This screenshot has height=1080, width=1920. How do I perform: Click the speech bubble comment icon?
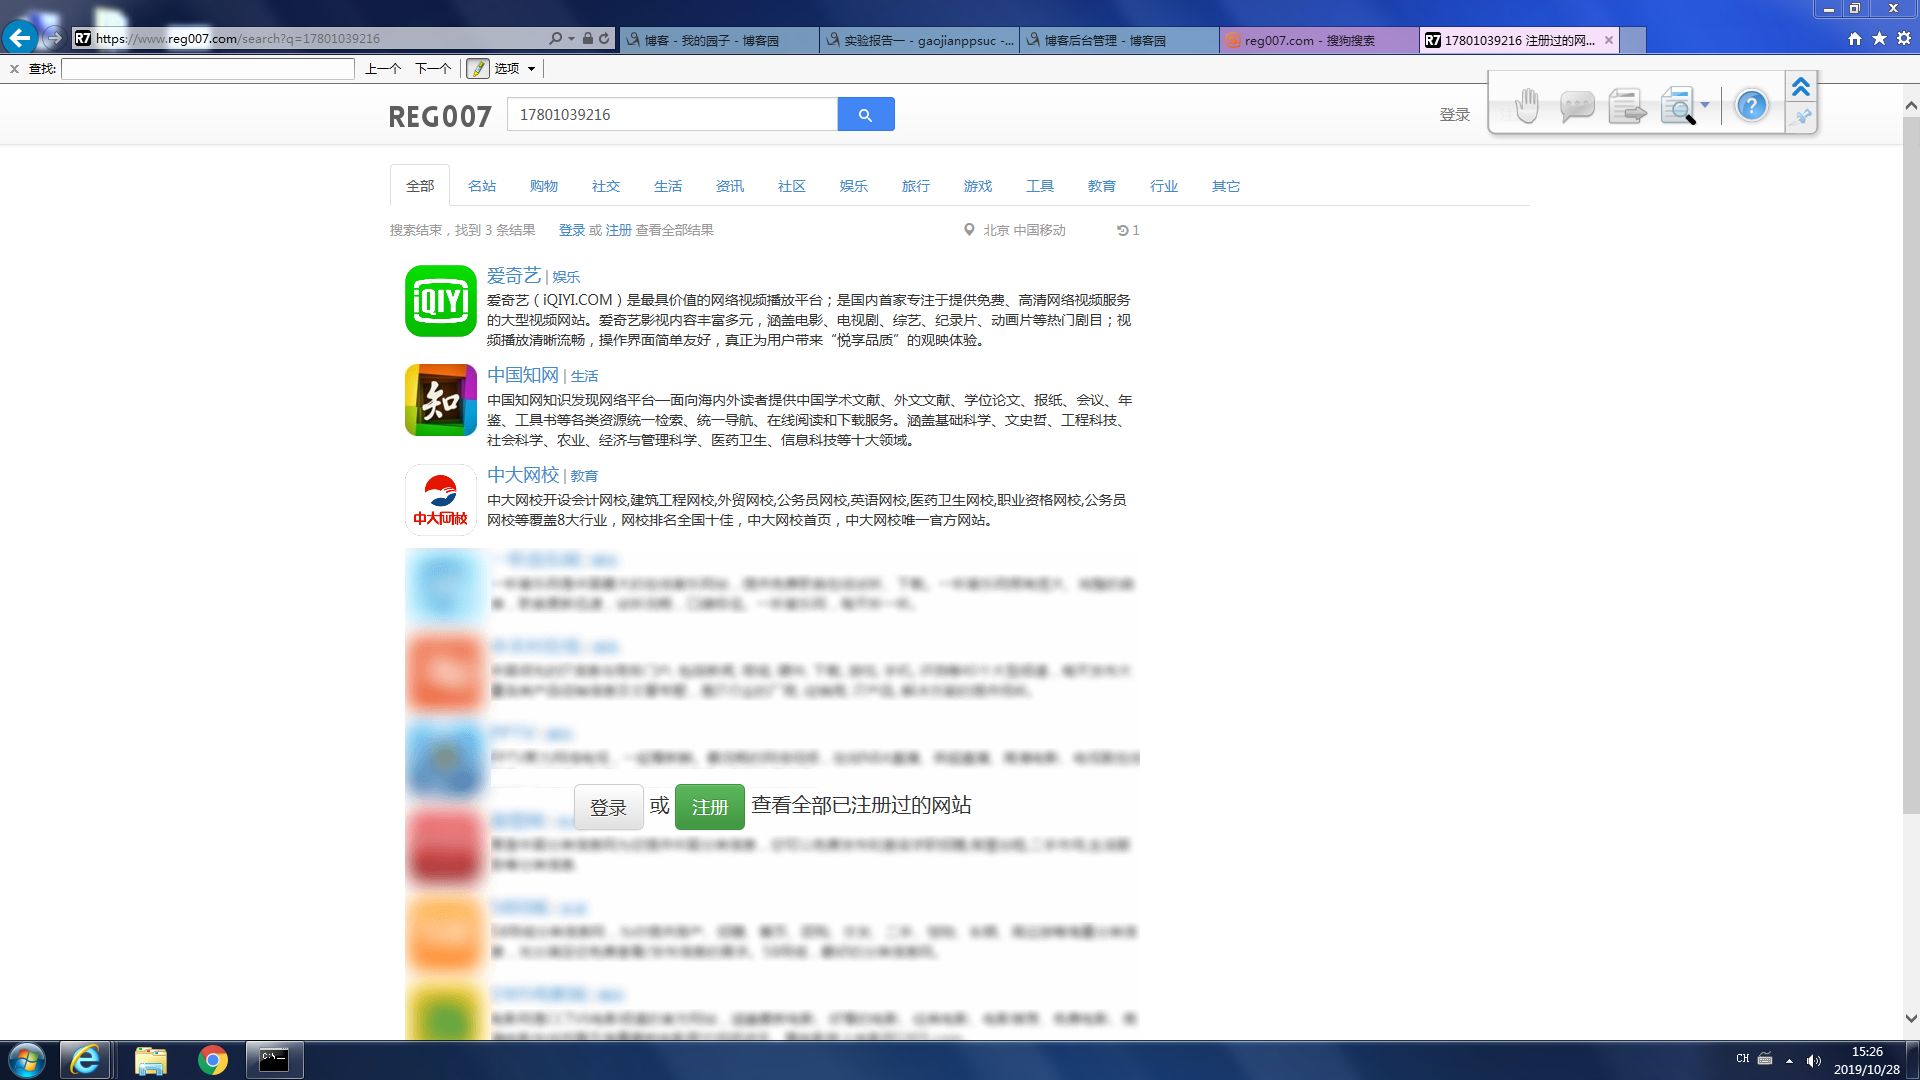1576,106
